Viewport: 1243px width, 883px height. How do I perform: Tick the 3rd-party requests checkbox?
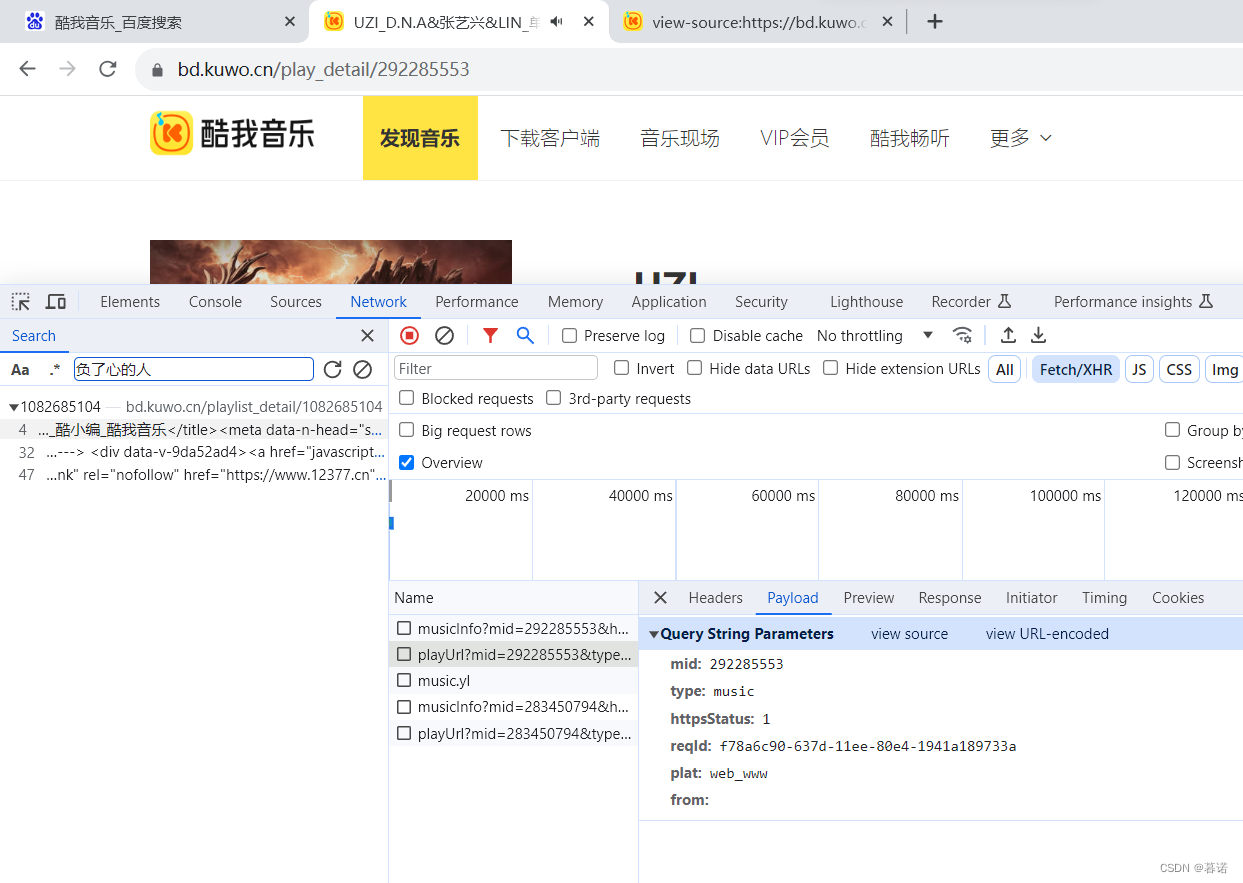point(553,398)
